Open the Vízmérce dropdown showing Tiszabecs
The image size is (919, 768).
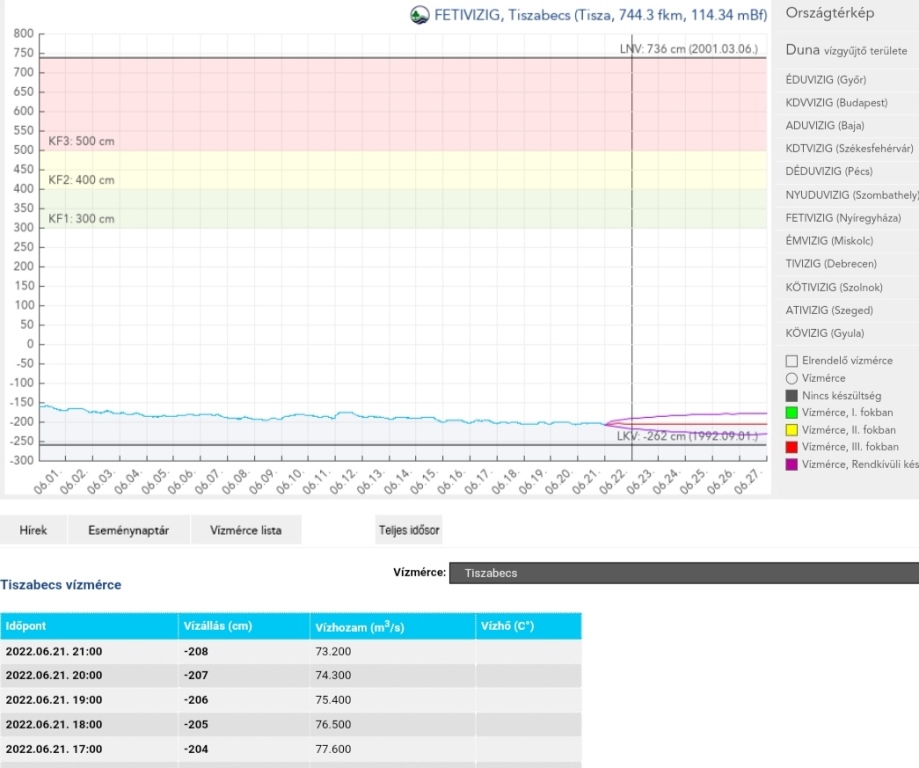click(684, 573)
